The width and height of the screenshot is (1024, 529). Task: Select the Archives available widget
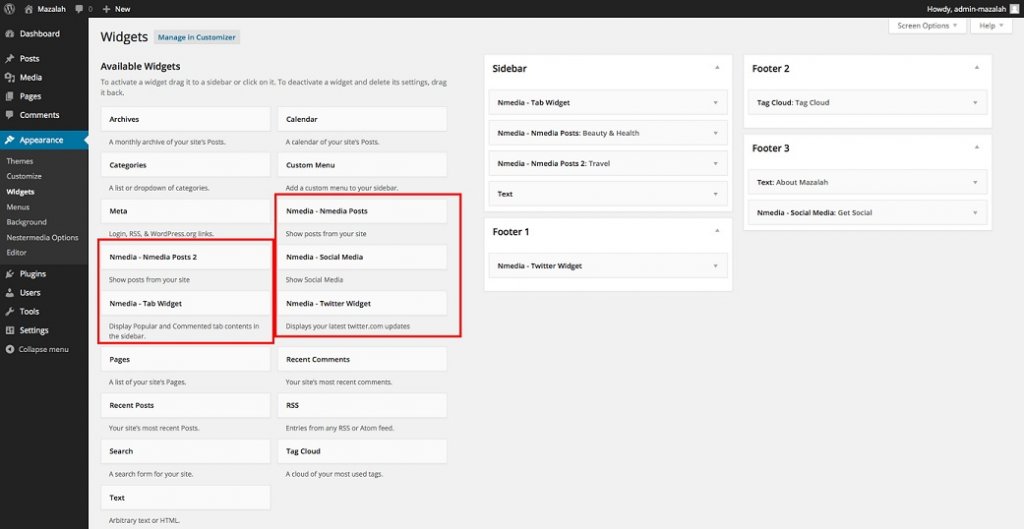[x=185, y=120]
